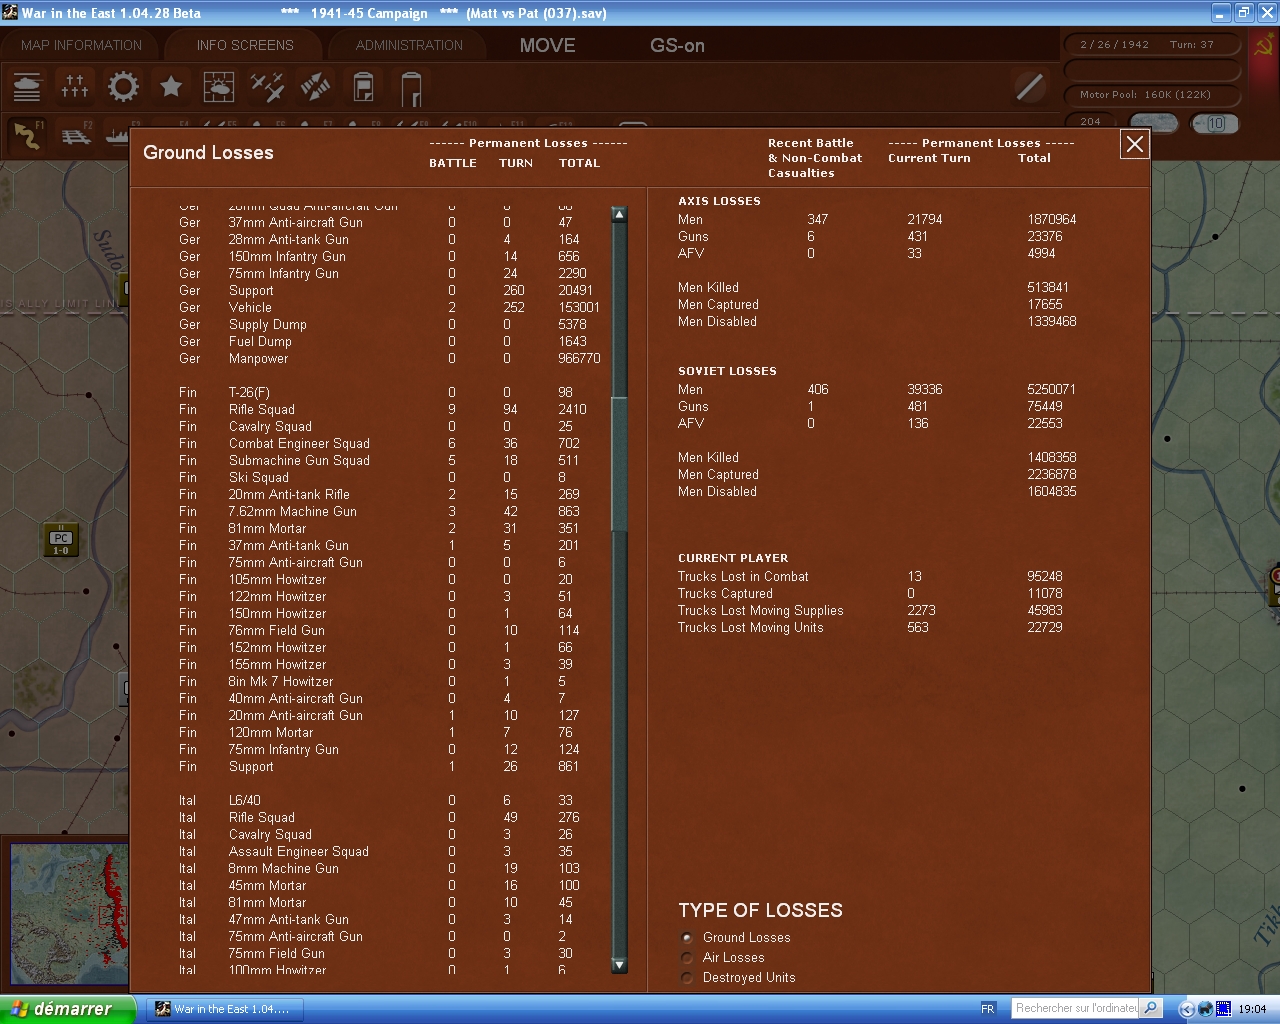Click the tall document page icon
The height and width of the screenshot is (1024, 1280).
pyautogui.click(x=411, y=88)
